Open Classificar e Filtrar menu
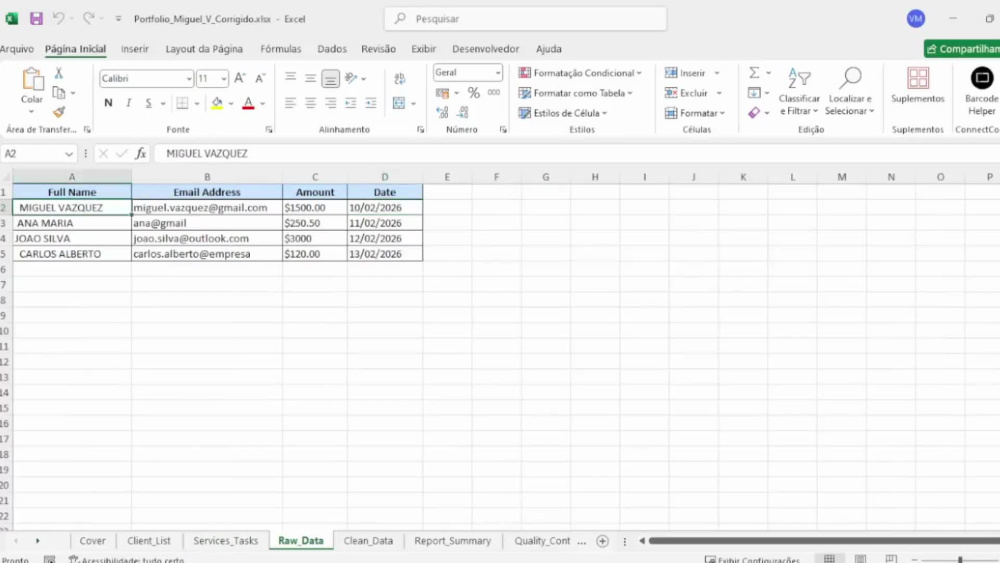The image size is (1000, 563). click(799, 92)
